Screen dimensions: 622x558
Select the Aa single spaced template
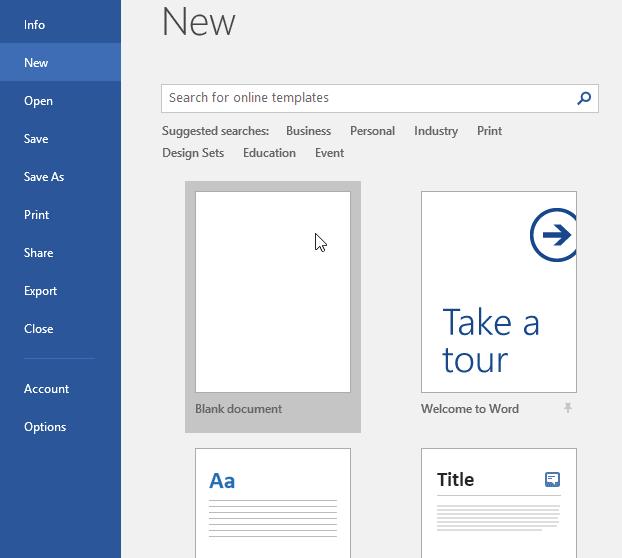tap(273, 503)
